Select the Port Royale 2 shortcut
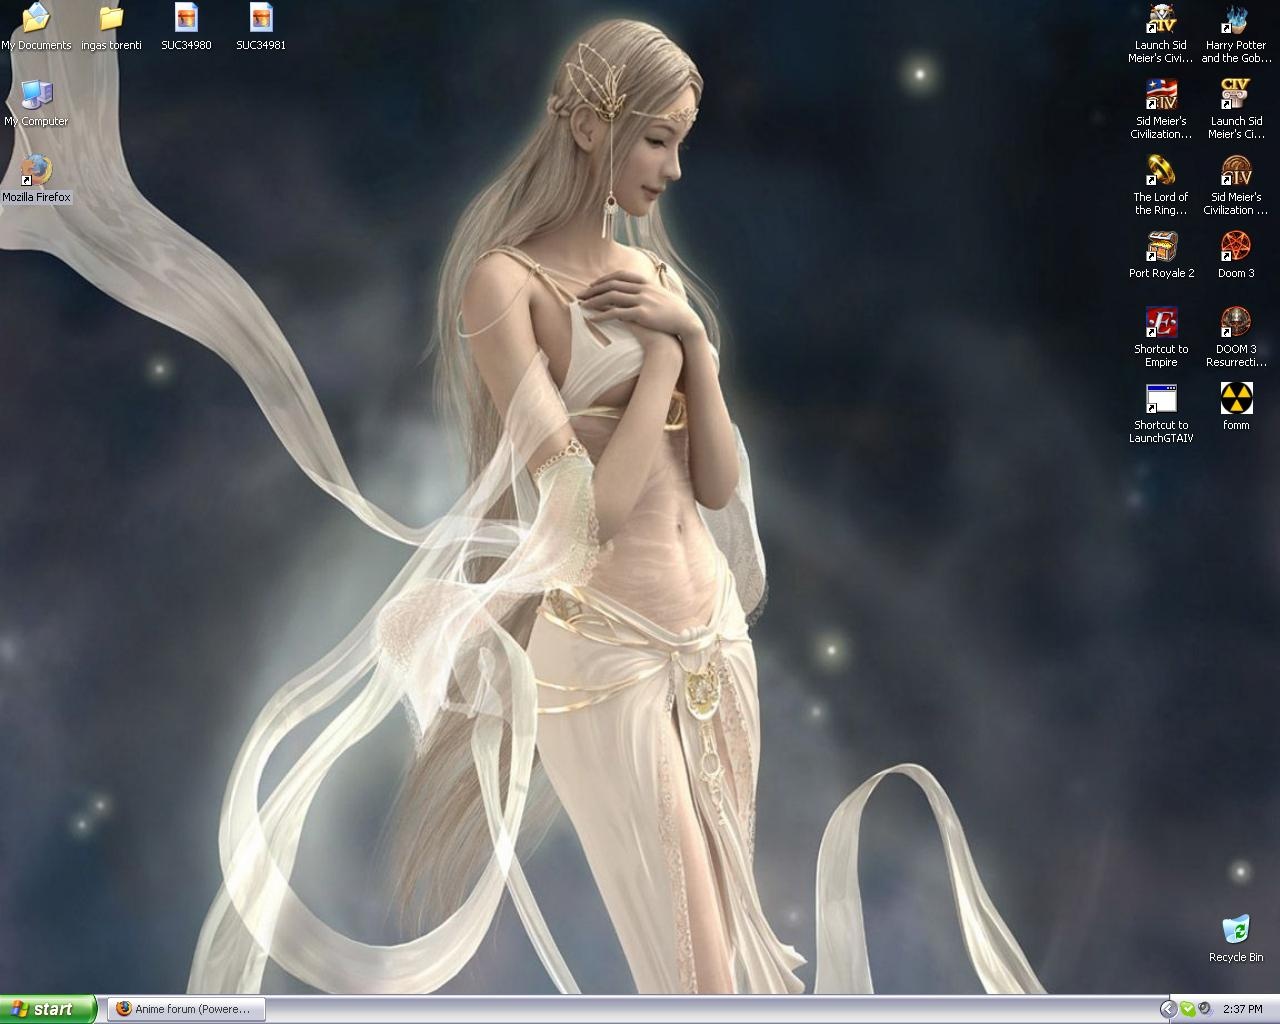1280x1024 pixels. pos(1161,247)
